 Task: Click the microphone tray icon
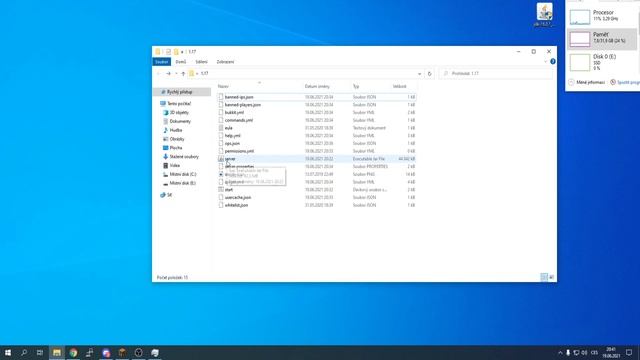(568, 353)
